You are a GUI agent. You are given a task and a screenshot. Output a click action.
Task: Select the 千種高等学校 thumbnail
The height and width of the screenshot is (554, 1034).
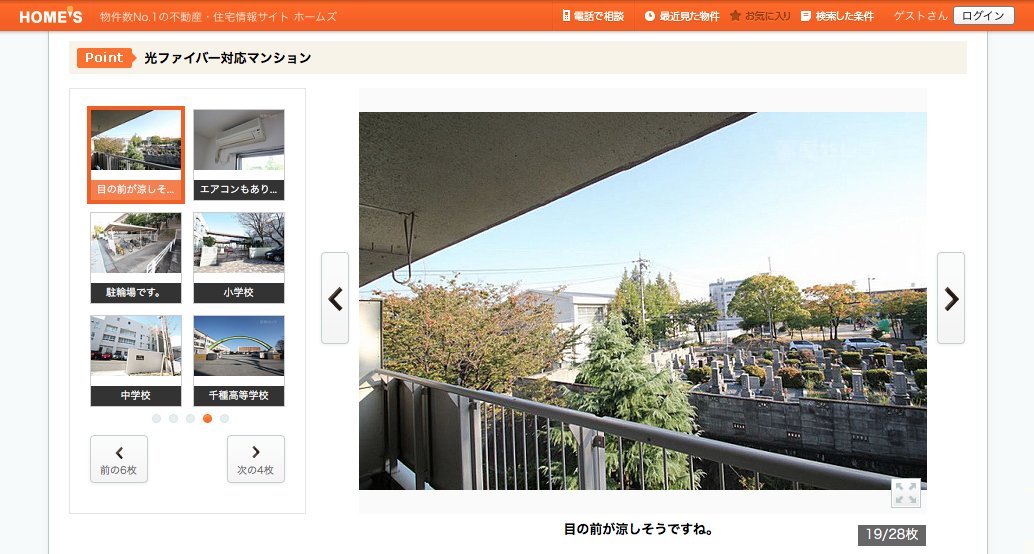[239, 361]
